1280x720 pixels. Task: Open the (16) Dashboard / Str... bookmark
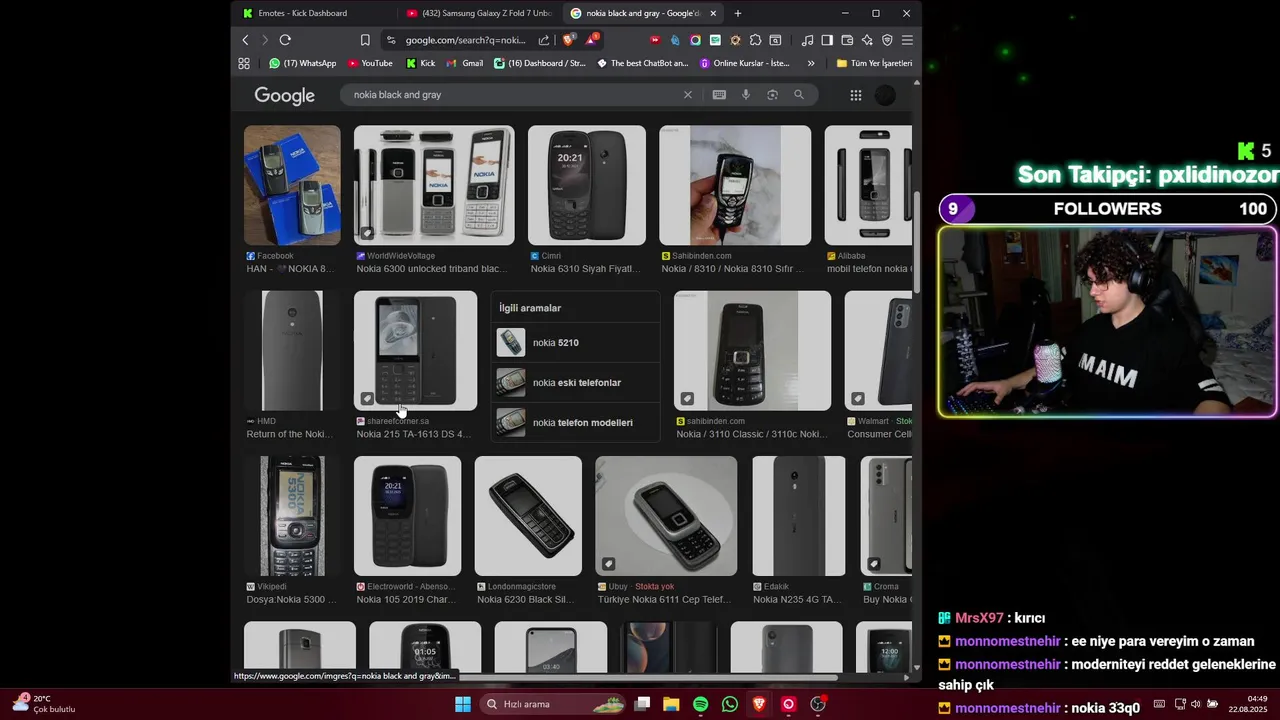tap(540, 63)
